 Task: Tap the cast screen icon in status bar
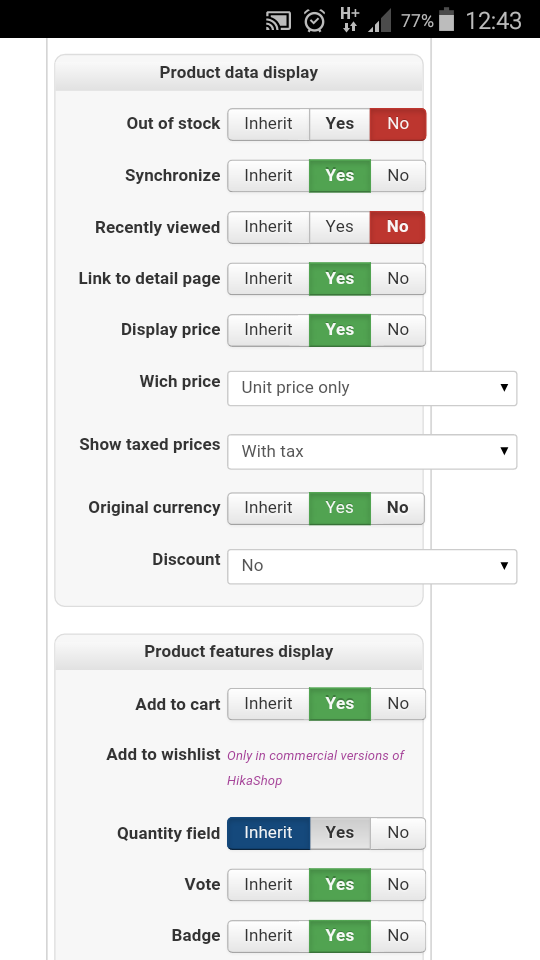pos(279,21)
